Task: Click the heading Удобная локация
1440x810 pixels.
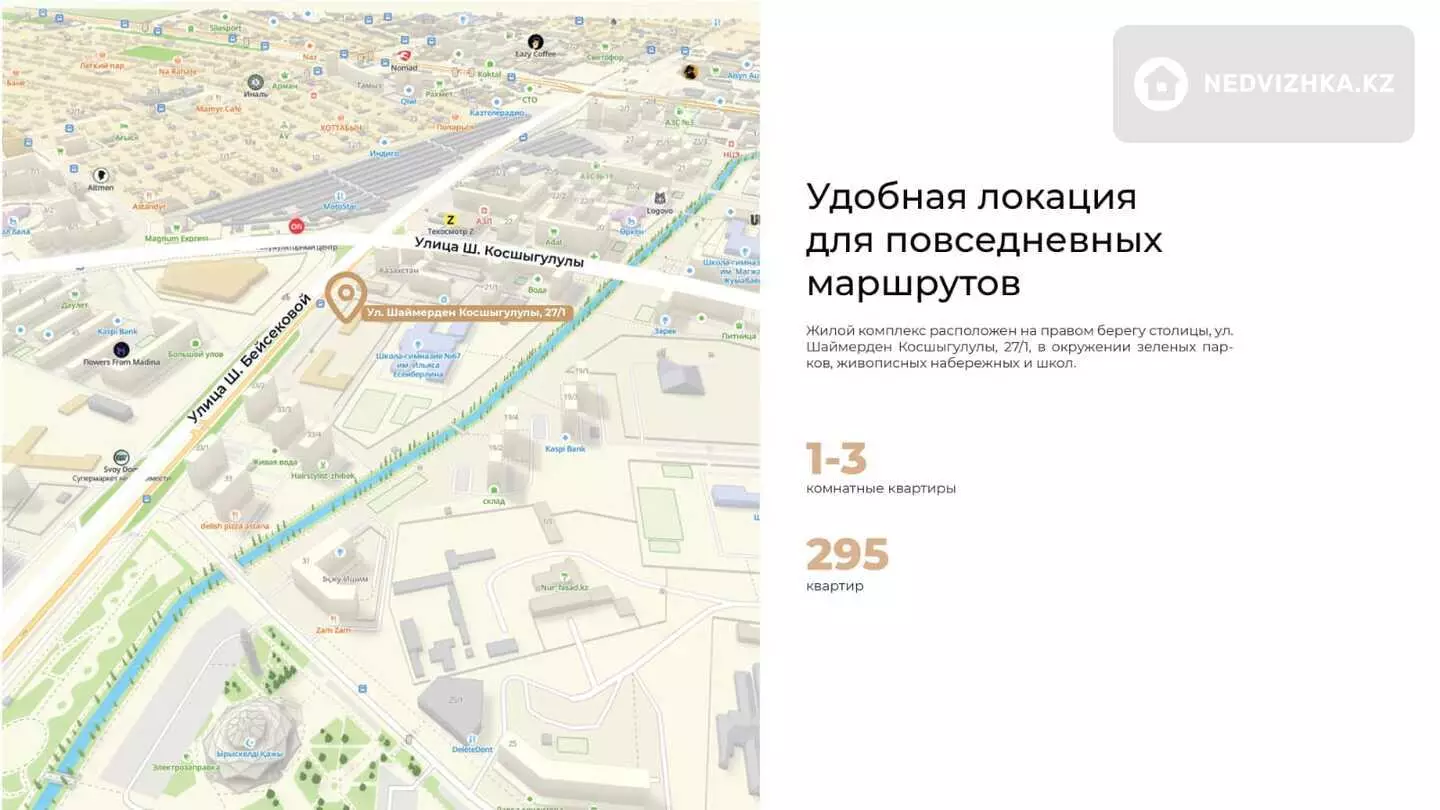Action: point(971,197)
